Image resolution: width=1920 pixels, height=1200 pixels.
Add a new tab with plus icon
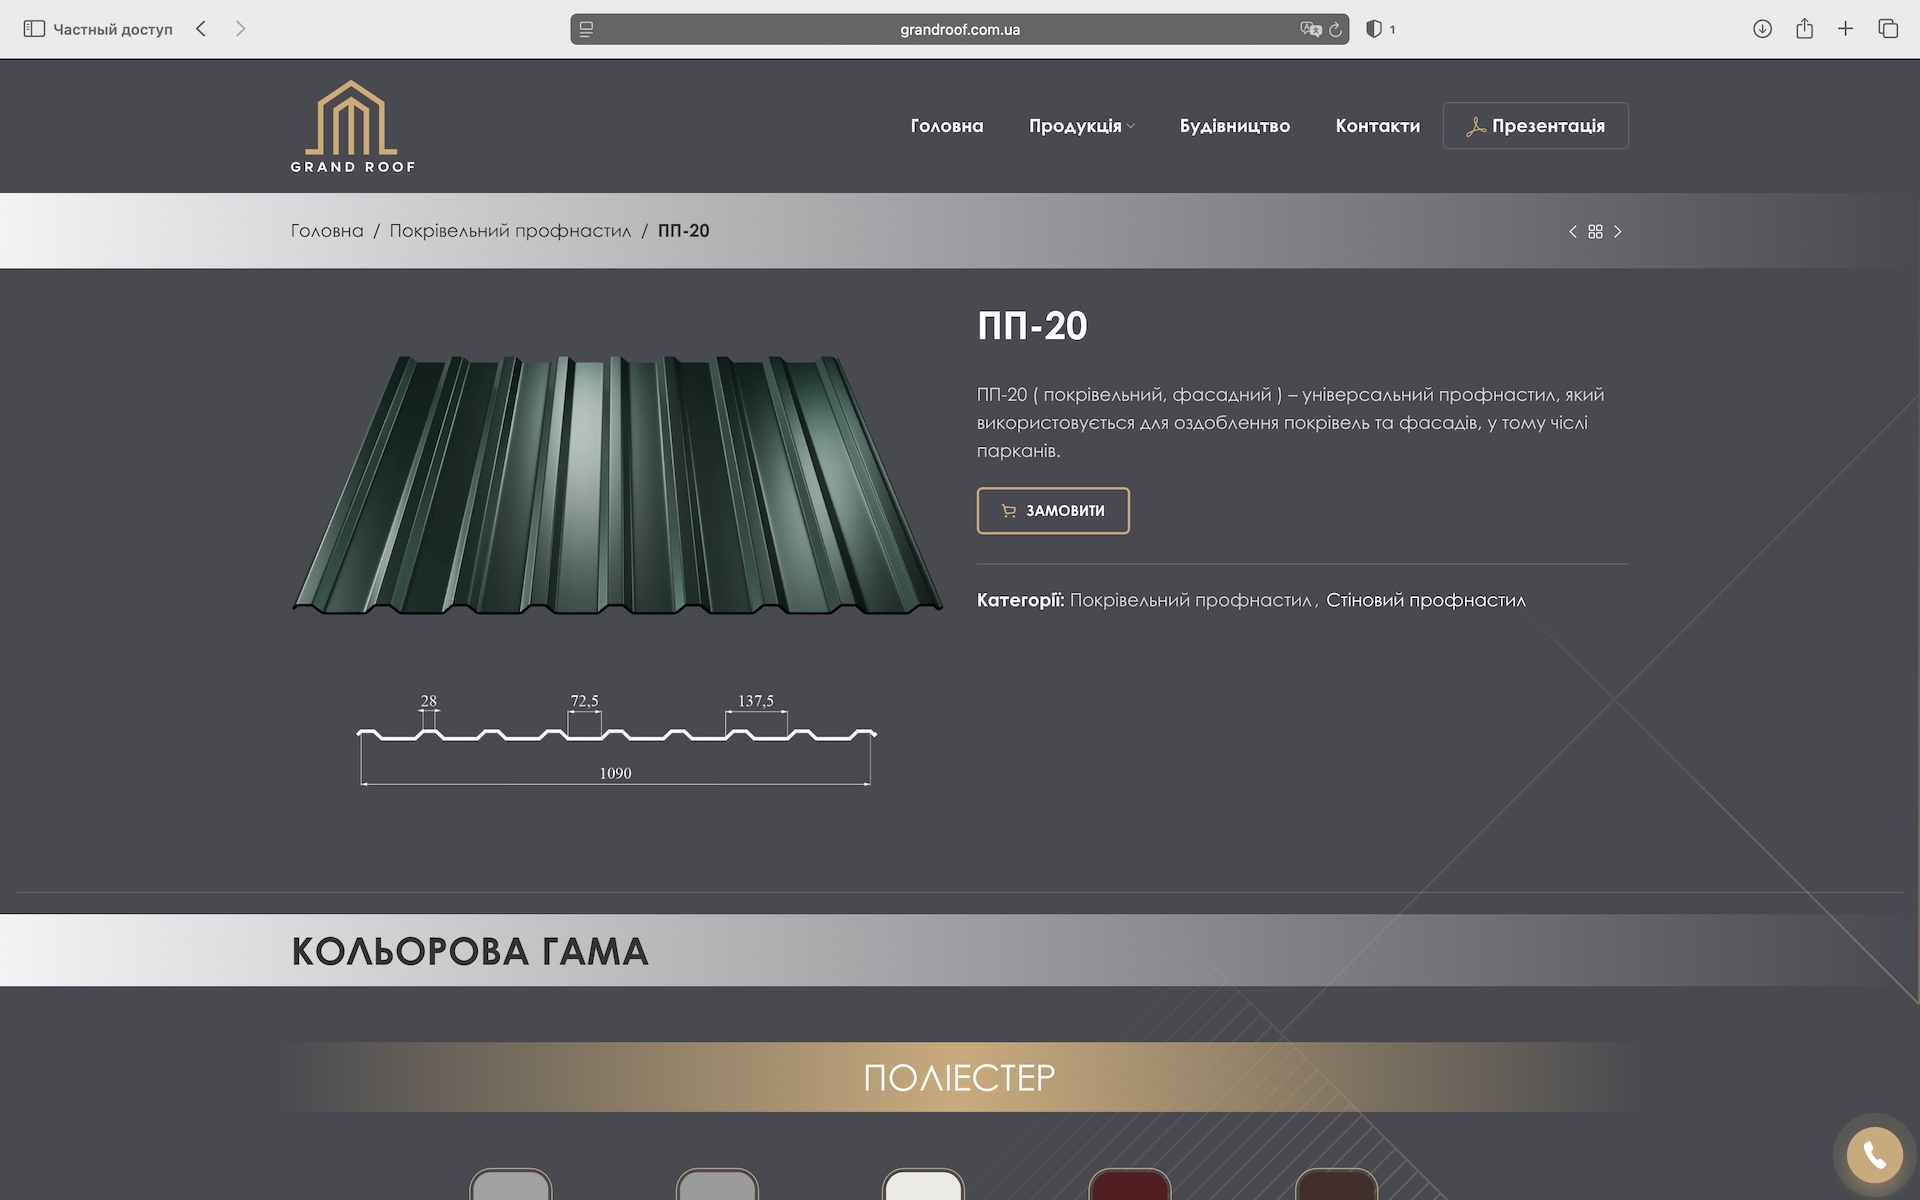point(1845,29)
